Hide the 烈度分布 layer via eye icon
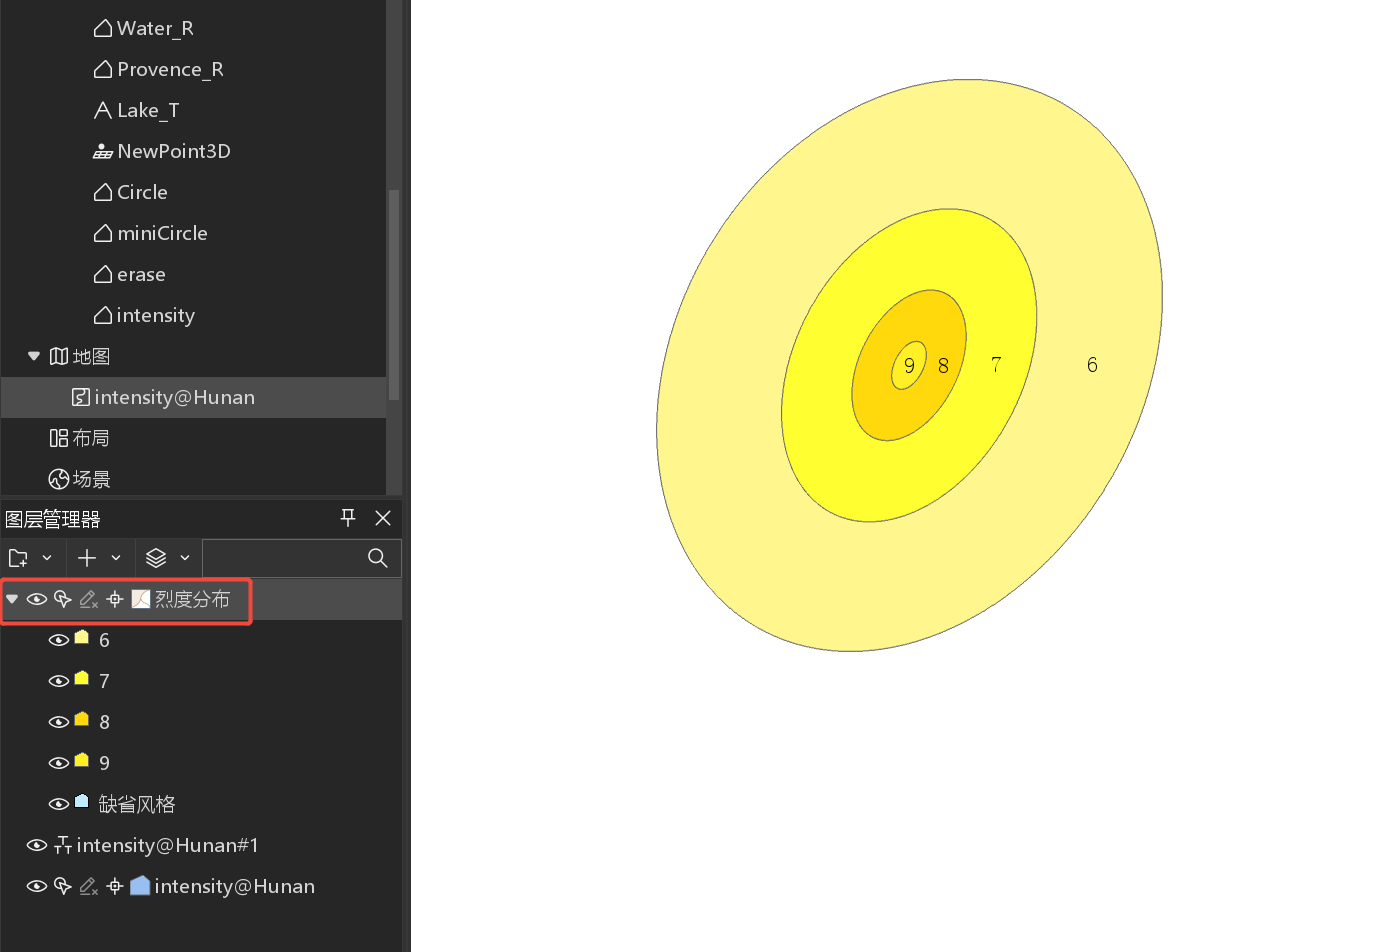 click(x=37, y=599)
